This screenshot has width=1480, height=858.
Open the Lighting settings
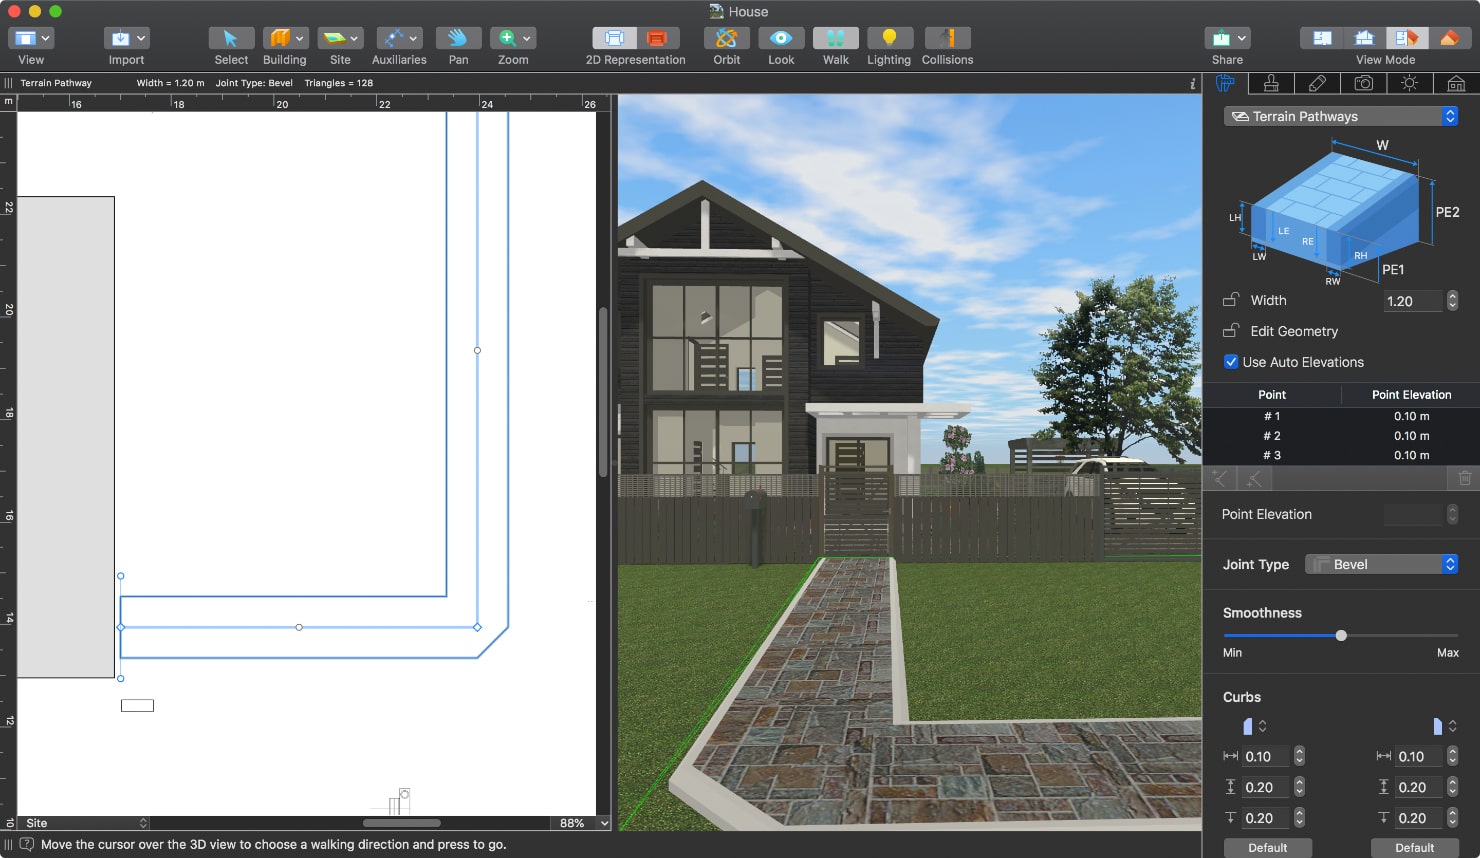(x=889, y=40)
